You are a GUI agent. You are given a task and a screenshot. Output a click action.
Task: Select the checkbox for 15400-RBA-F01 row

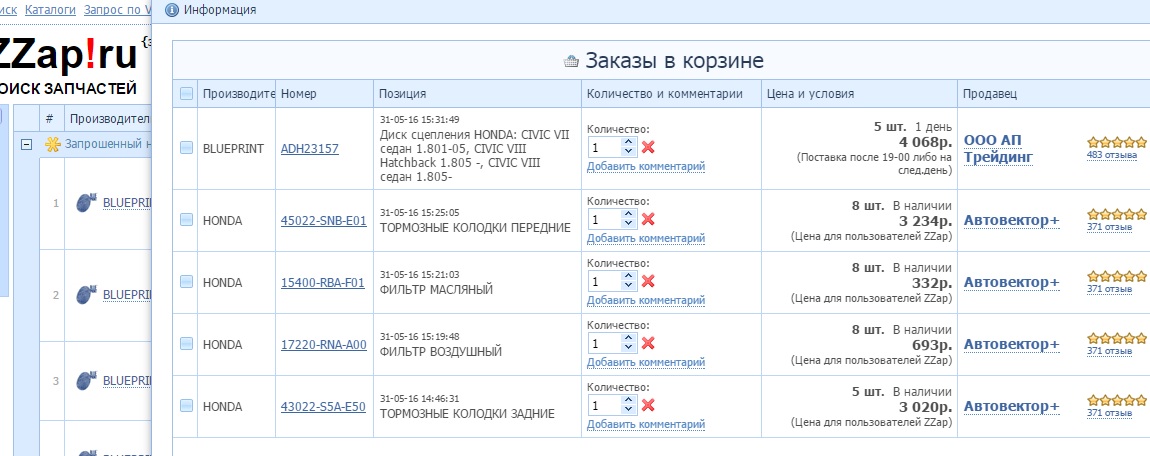click(x=186, y=282)
